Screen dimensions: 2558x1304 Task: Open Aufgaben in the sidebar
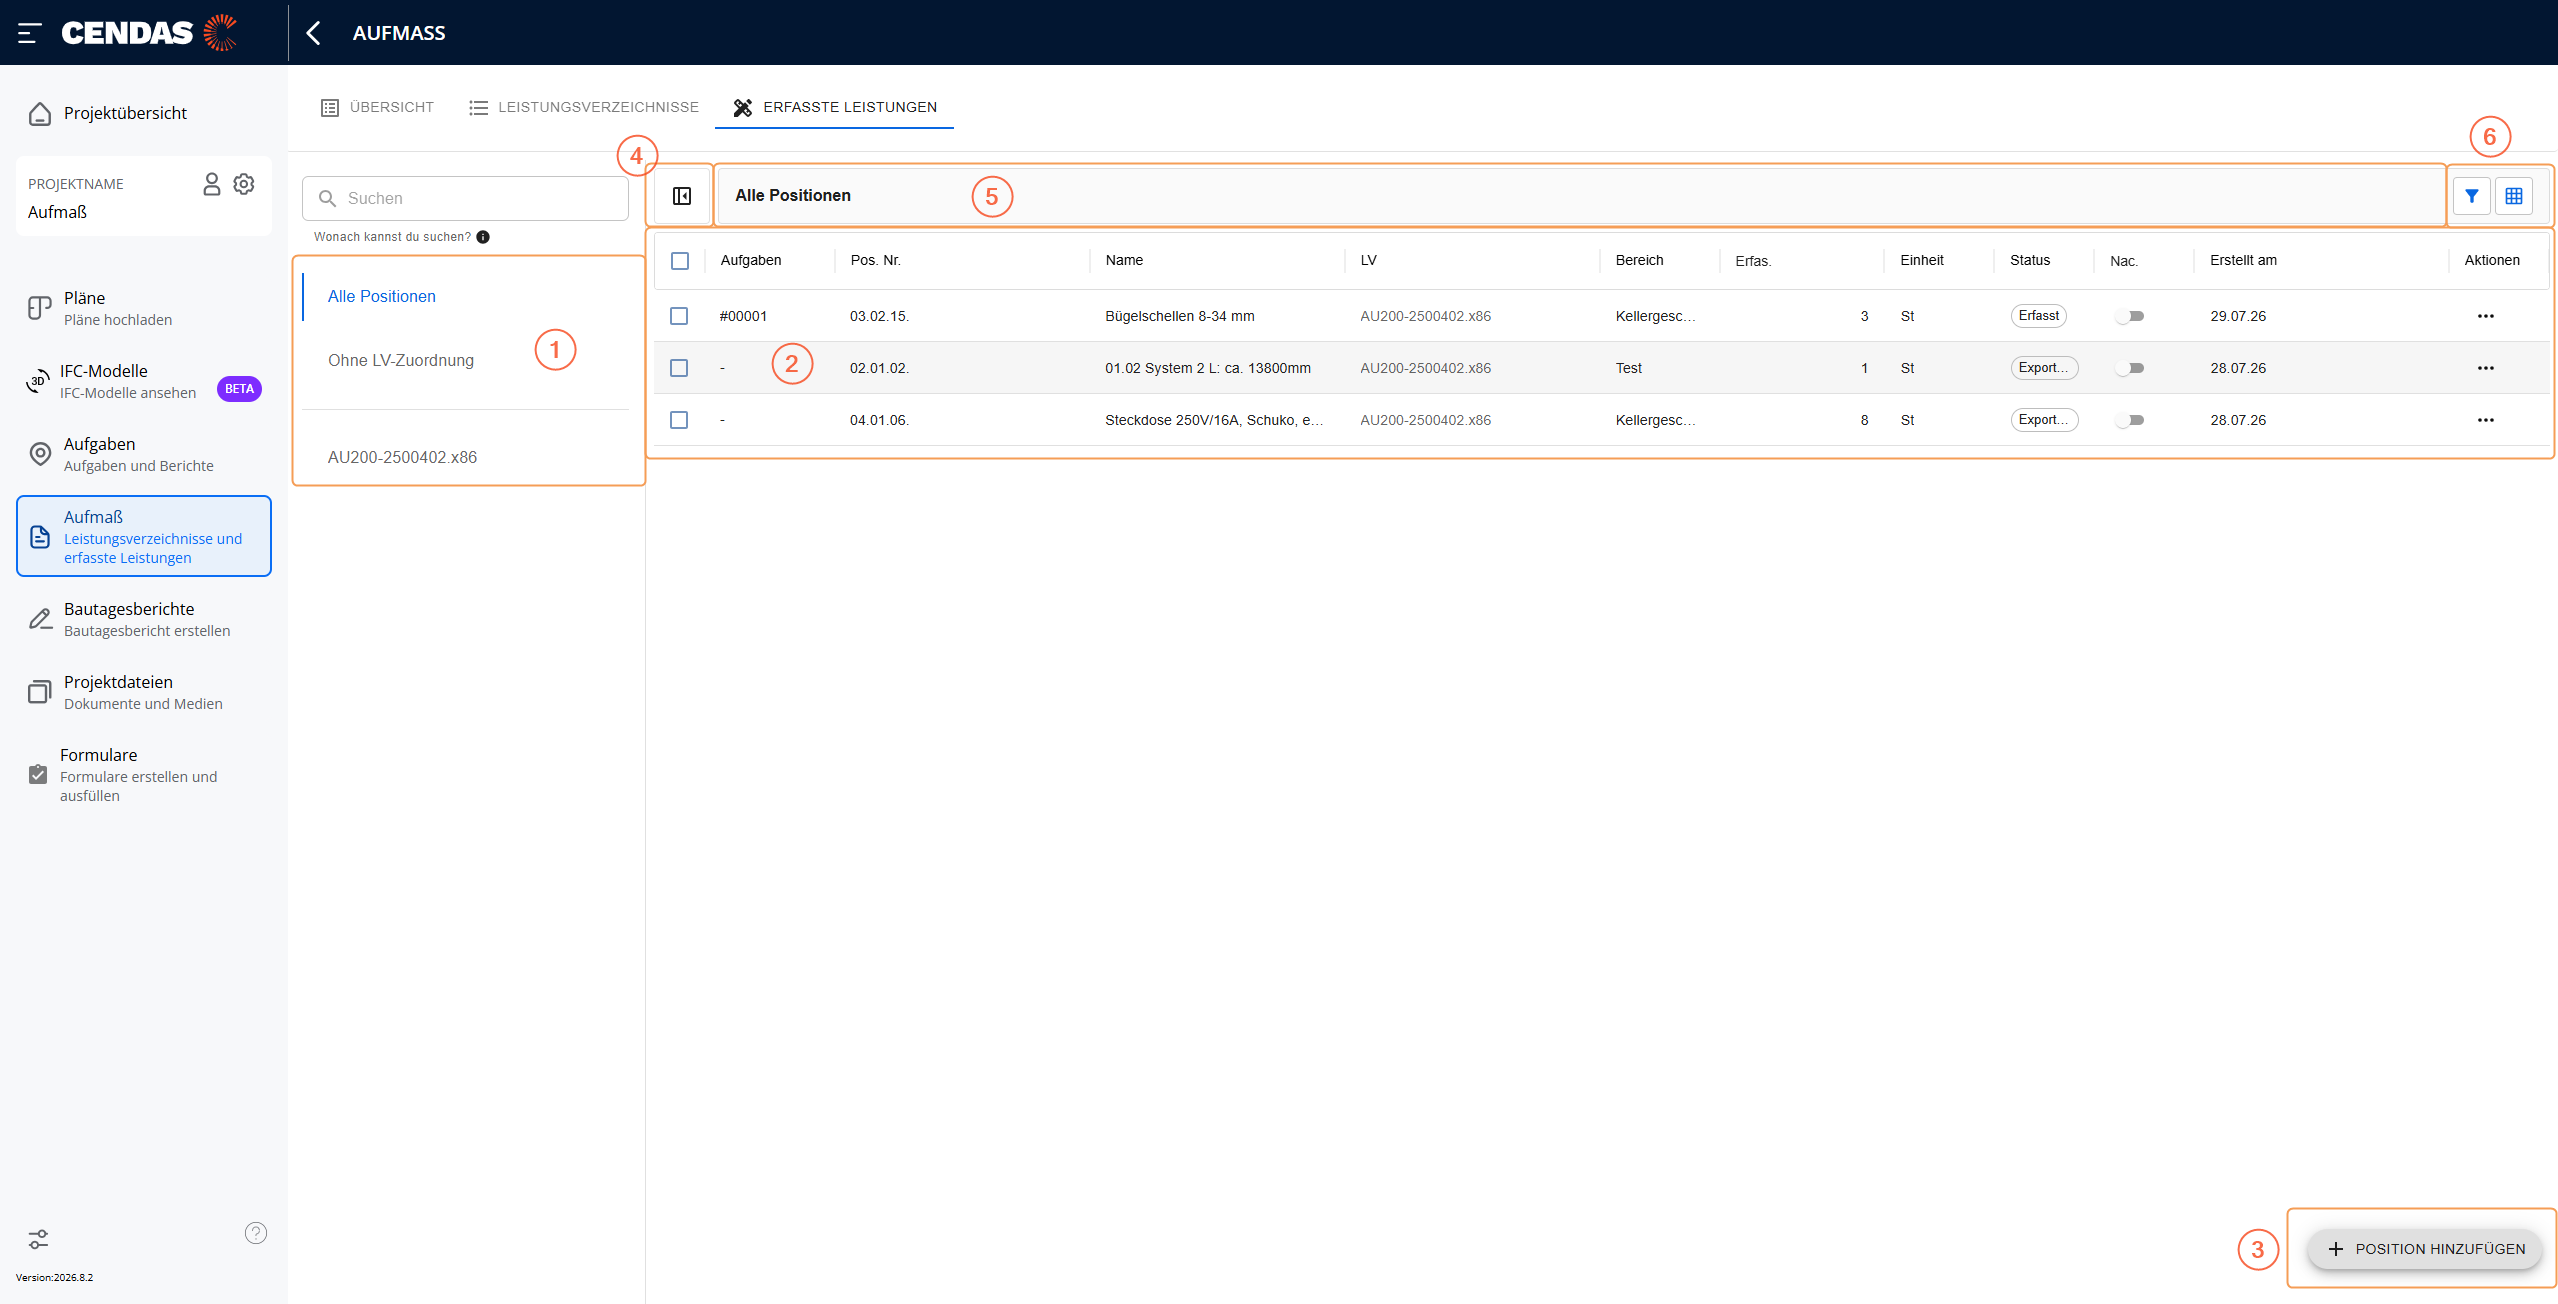[x=144, y=454]
